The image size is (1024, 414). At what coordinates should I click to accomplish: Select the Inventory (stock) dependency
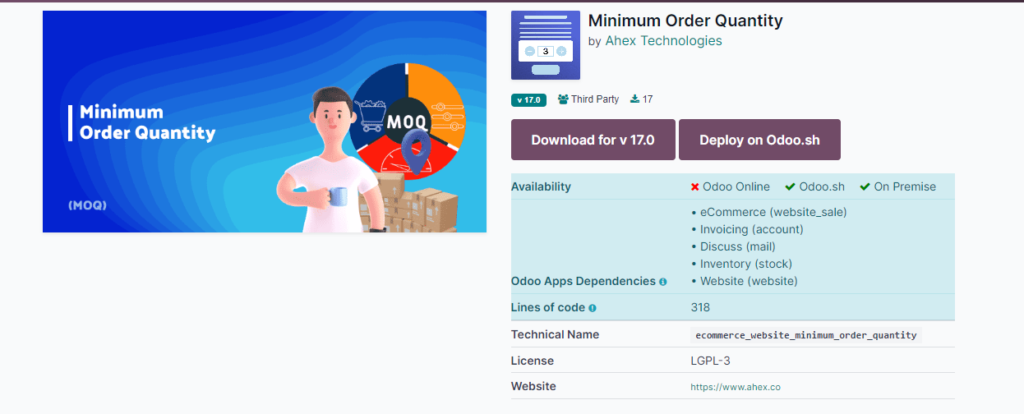pos(746,264)
